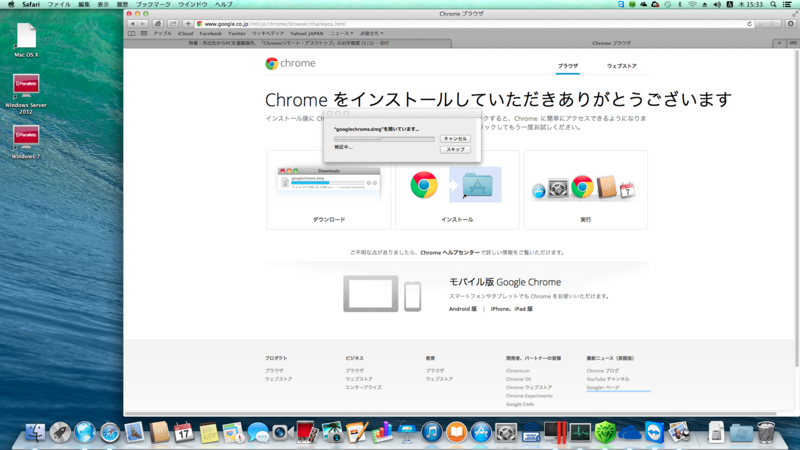
Task: Launch TeamViewer from the Dock
Action: click(654, 432)
